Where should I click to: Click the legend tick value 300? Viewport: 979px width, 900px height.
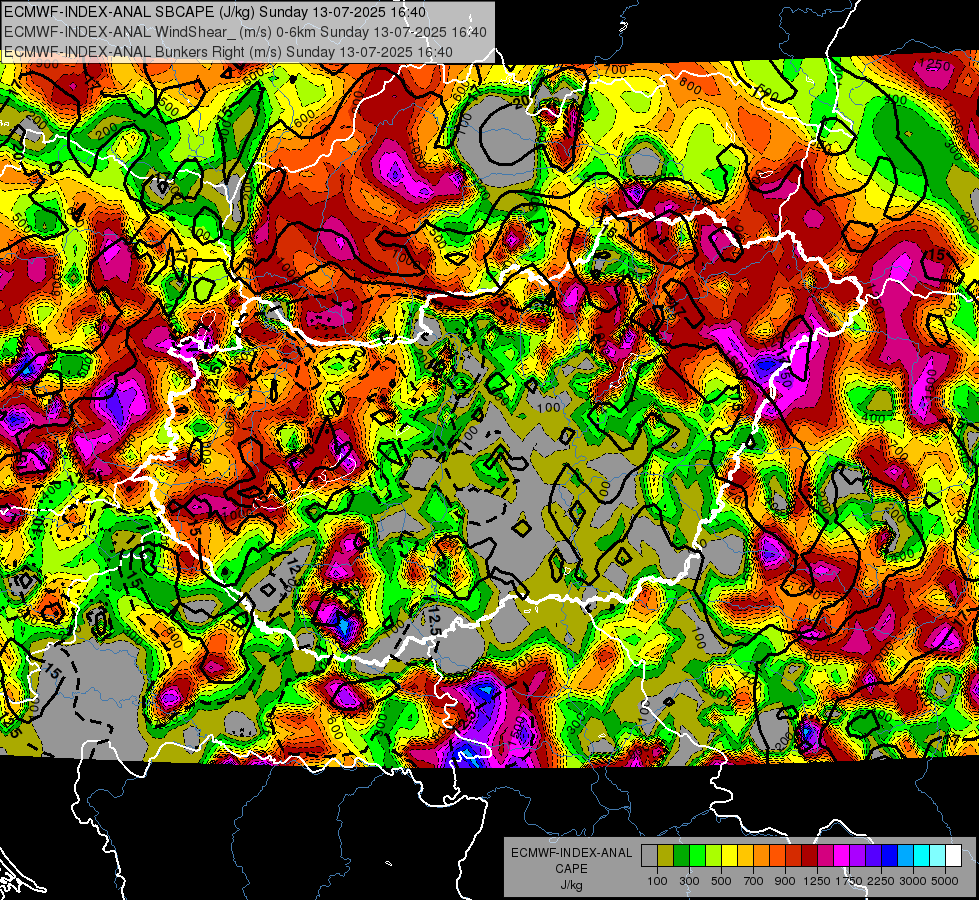689,881
